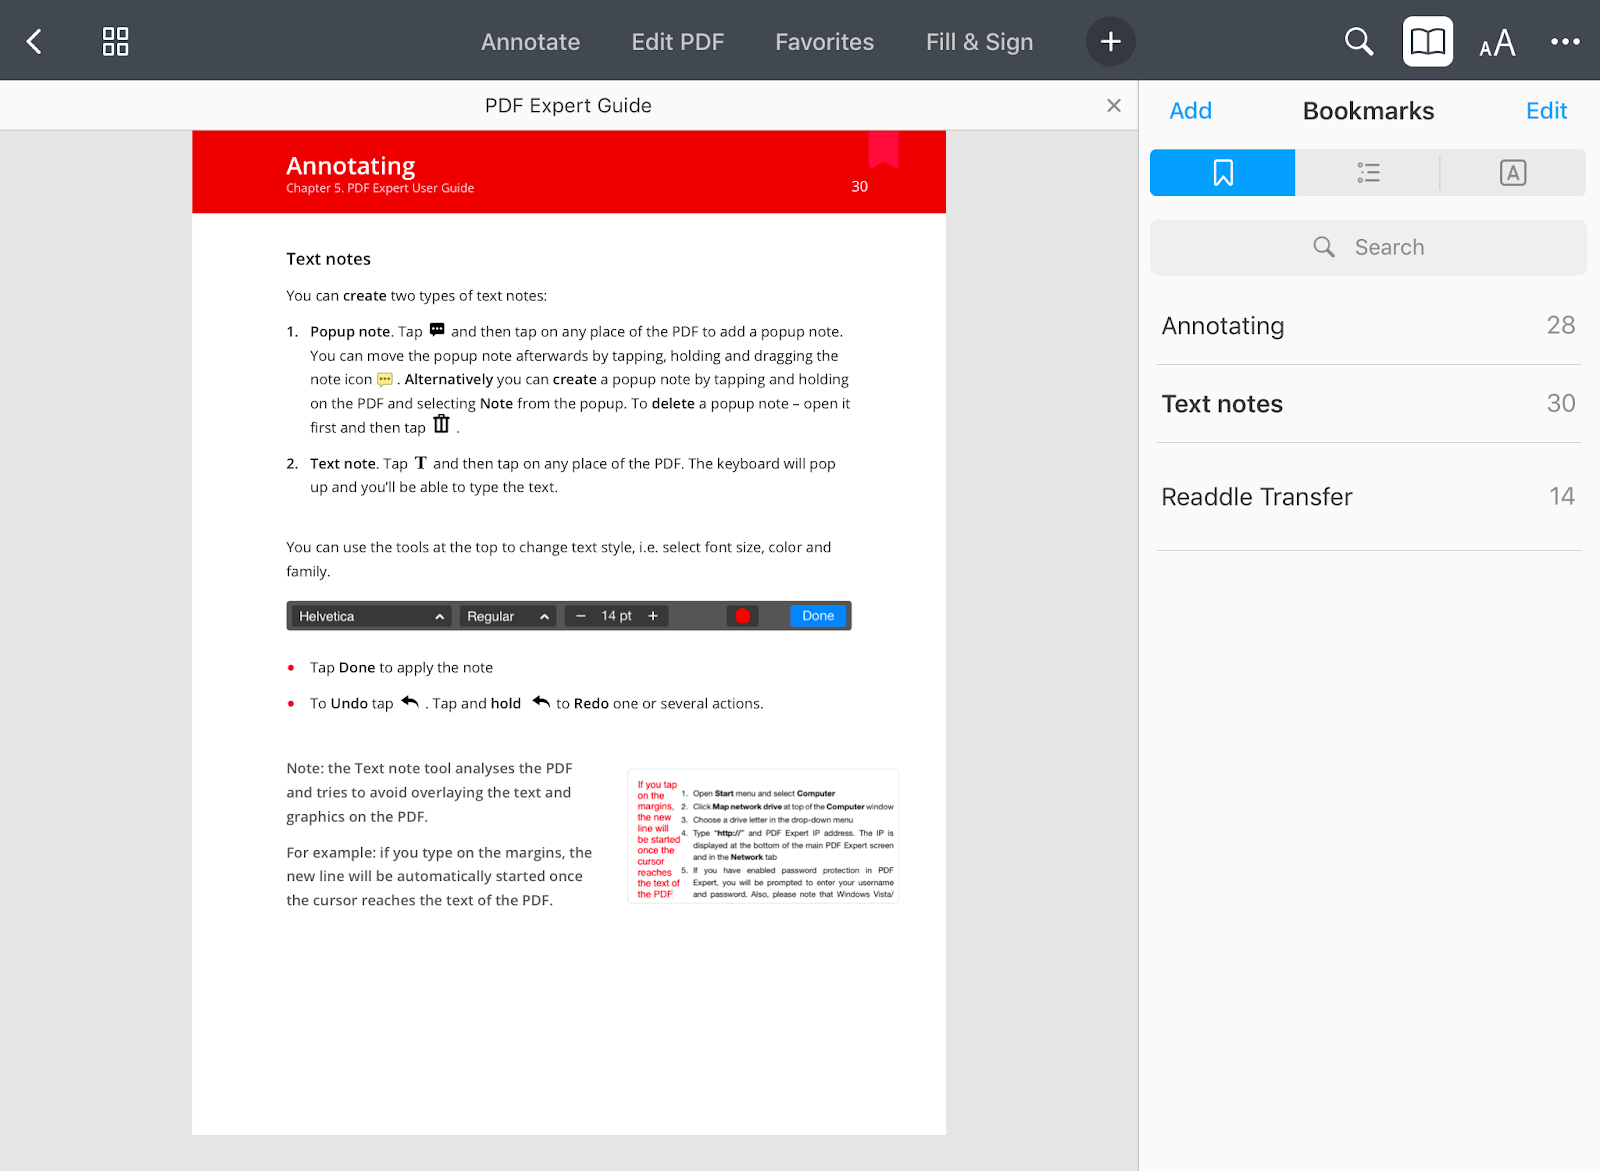Image resolution: width=1600 pixels, height=1171 pixels.
Task: Tap the plus button in the toolbar
Action: tap(1110, 41)
